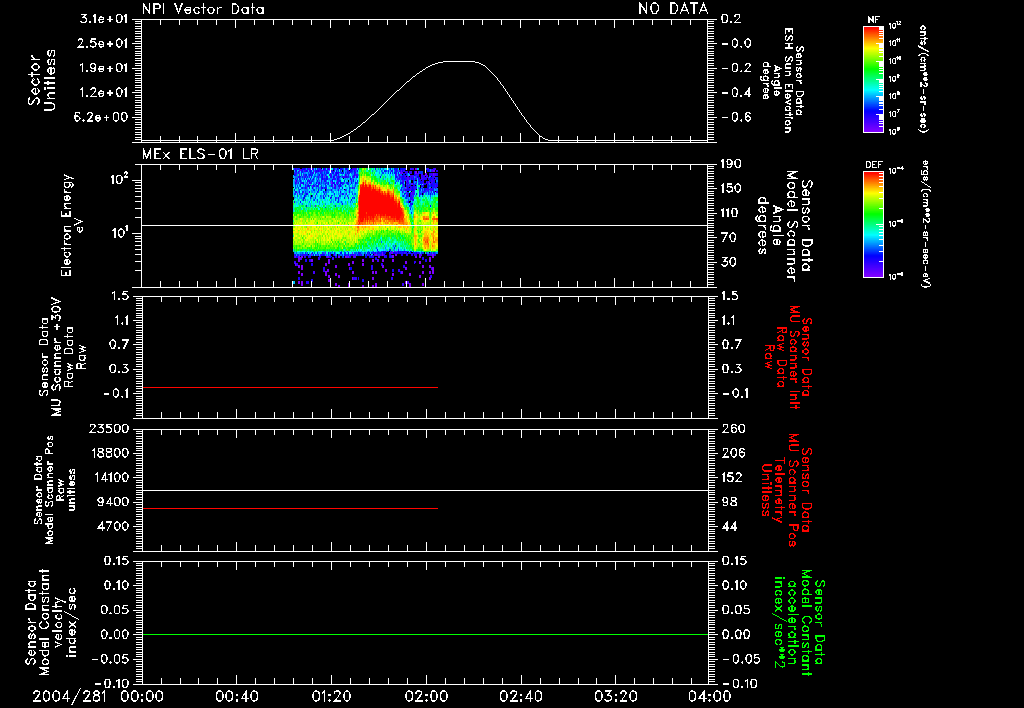Click the red 'MU Scanner Pos Telemetry' title
Image resolution: width=1024 pixels, height=708 pixels.
[786, 490]
